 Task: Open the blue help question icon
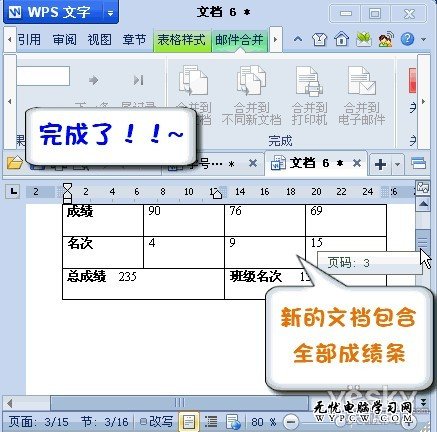coord(407,40)
